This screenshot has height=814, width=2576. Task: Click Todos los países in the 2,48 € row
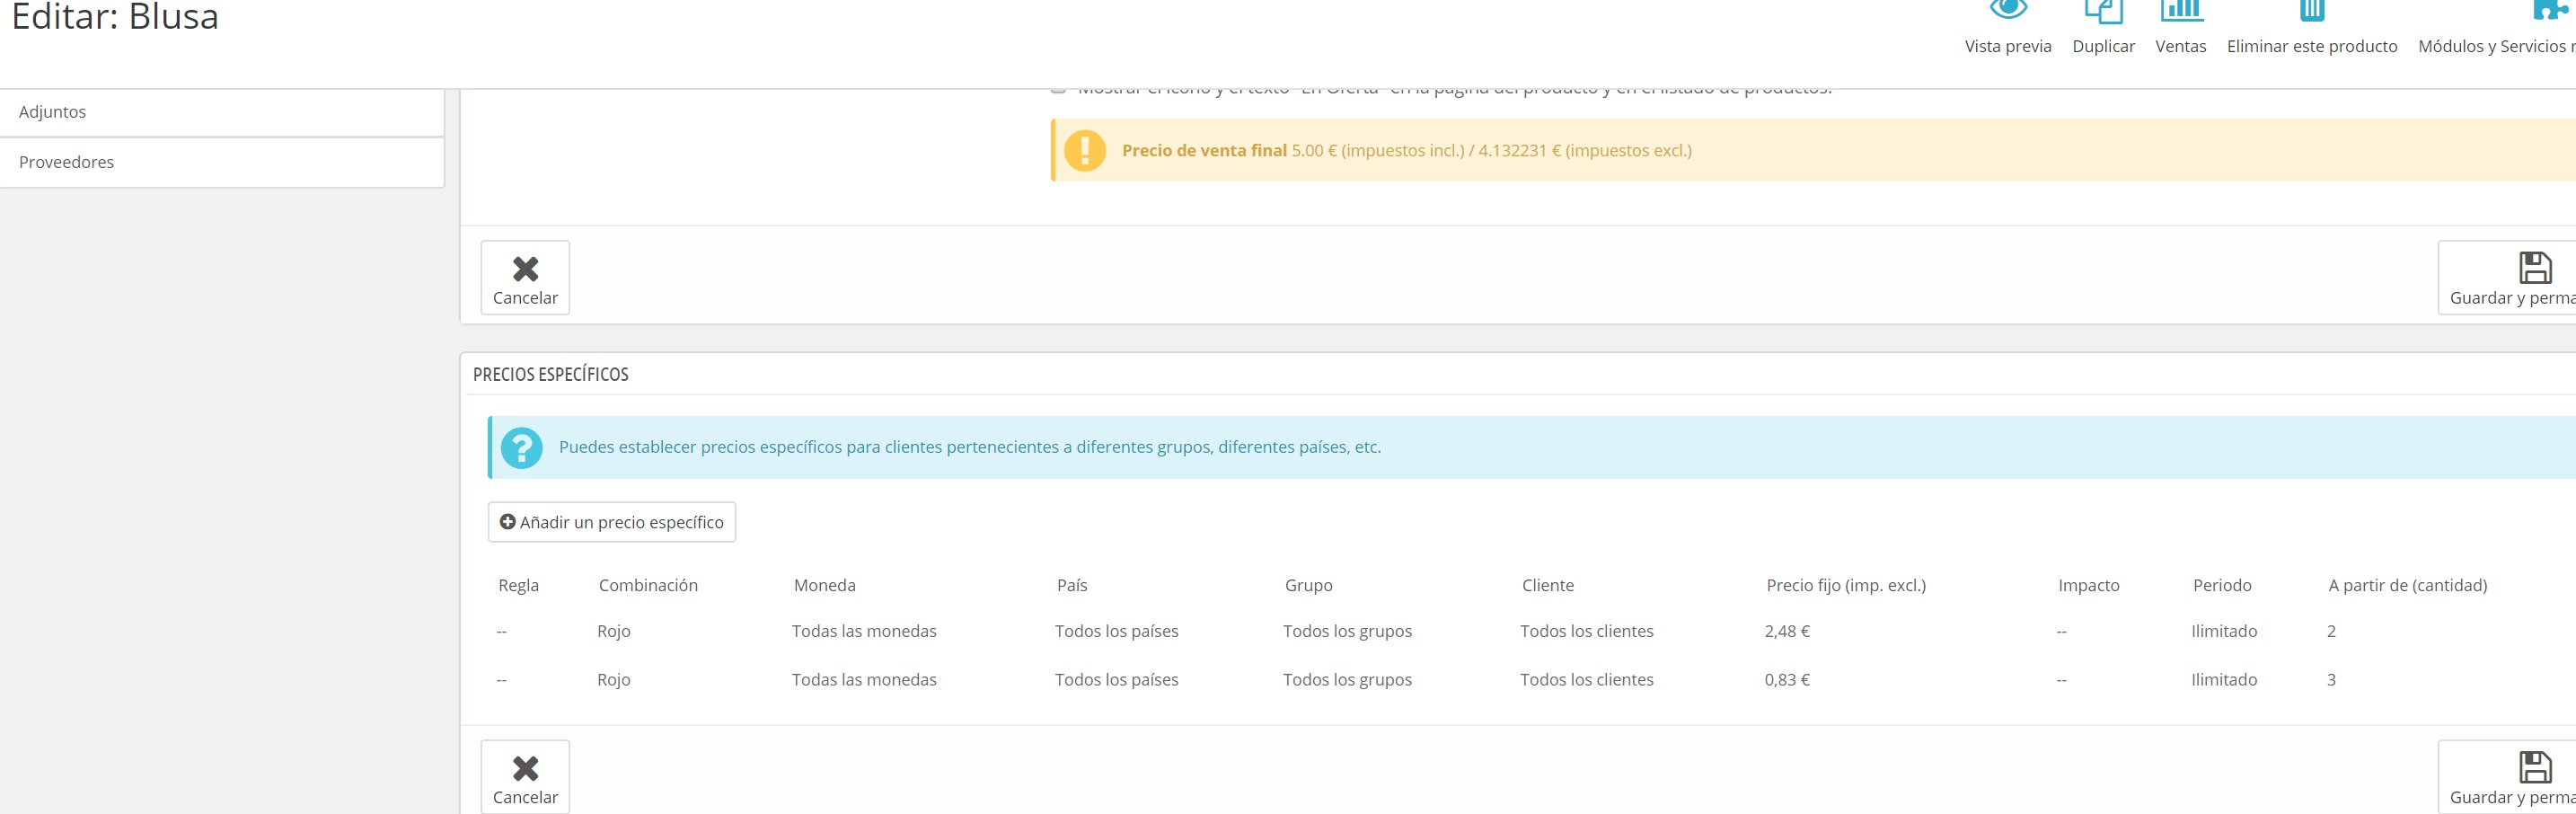[1116, 631]
